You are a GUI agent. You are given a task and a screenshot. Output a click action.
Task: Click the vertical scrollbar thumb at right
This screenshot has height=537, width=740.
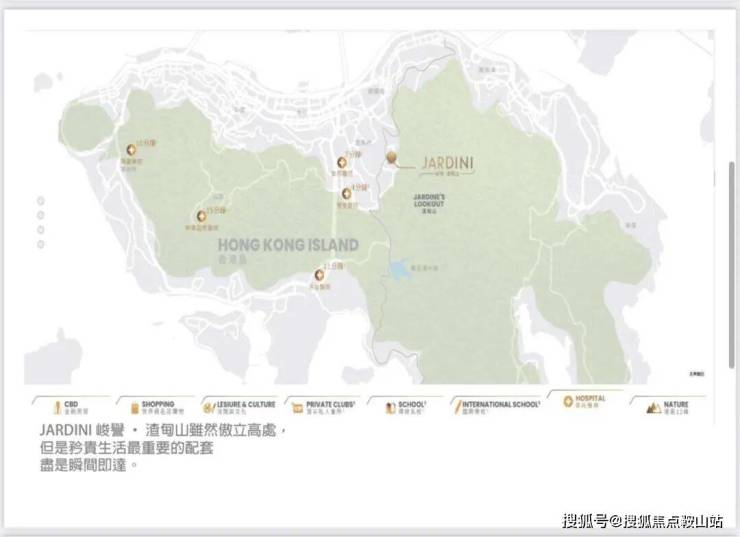732,264
